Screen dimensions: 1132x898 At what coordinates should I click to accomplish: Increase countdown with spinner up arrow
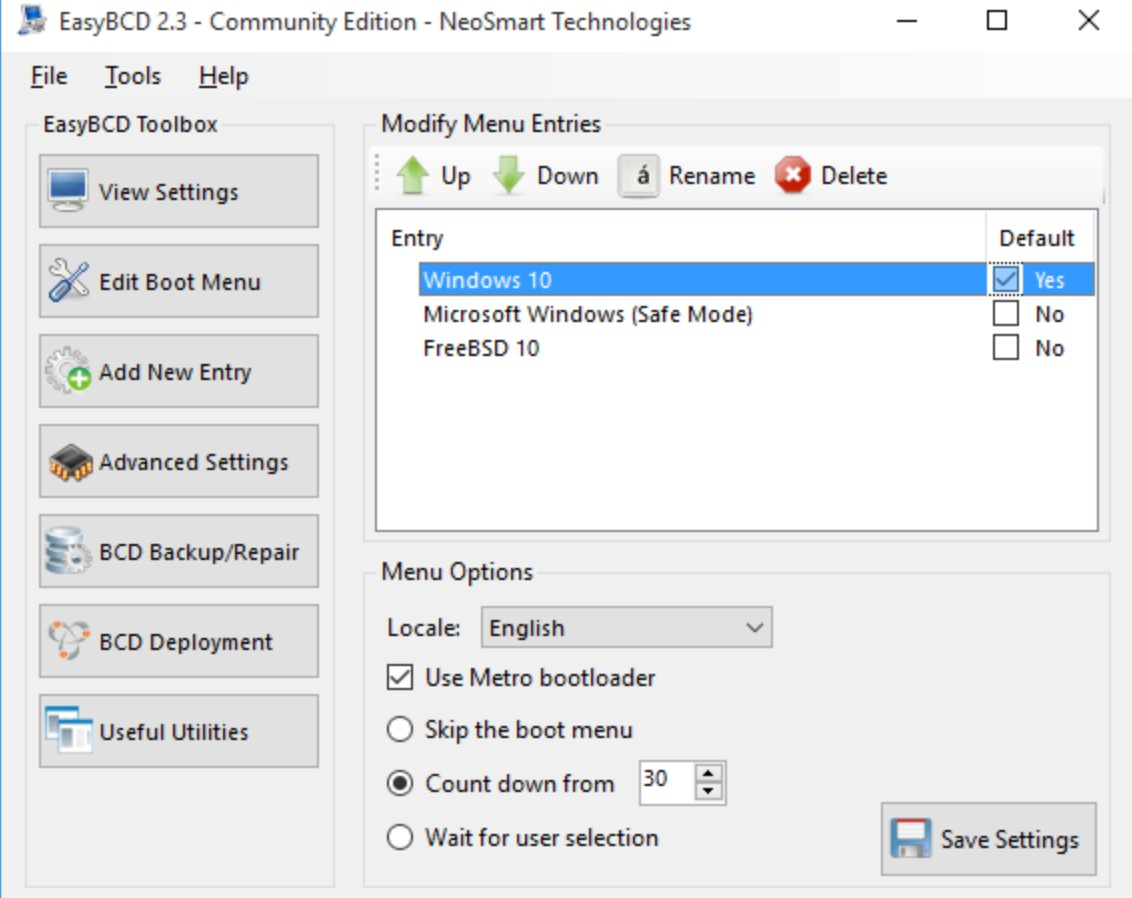708,773
